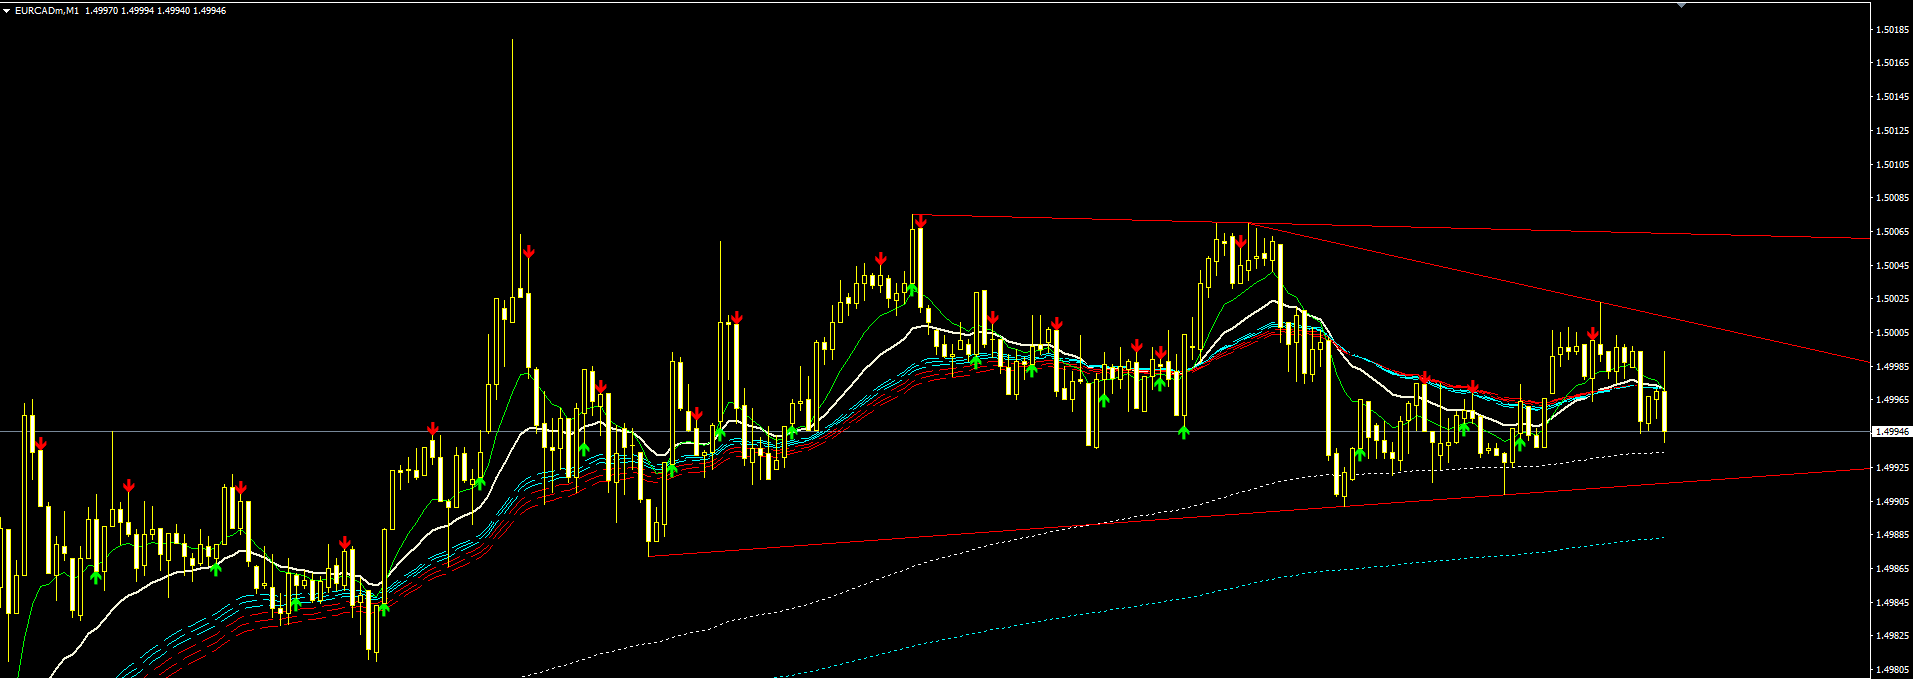The height and width of the screenshot is (679, 1913).
Task: Click the green buy arrow under the lowest candle
Action: click(x=383, y=609)
